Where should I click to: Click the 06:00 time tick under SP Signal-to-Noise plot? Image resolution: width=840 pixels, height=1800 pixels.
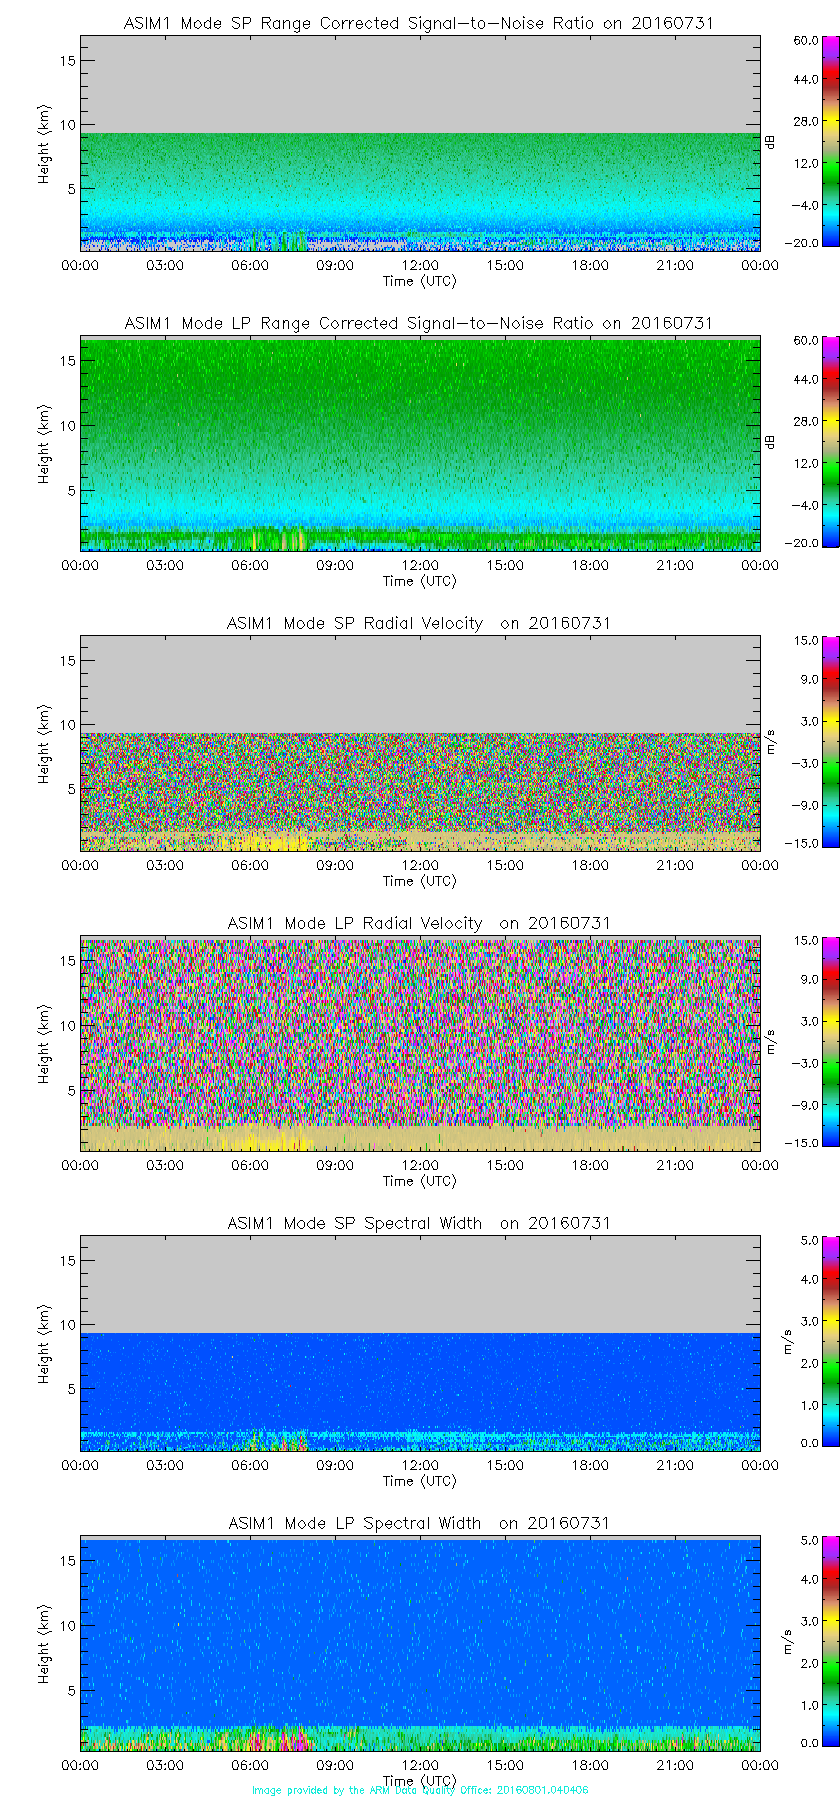[x=250, y=265]
